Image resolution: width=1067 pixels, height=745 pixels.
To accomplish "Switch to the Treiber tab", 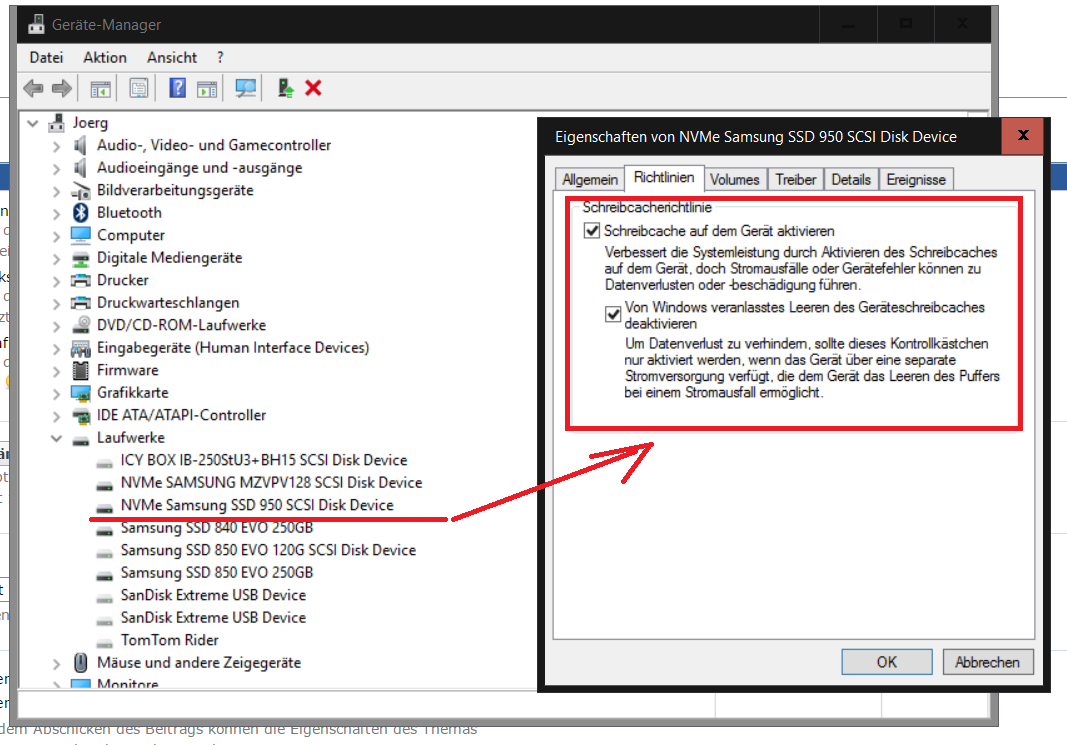I will 795,180.
